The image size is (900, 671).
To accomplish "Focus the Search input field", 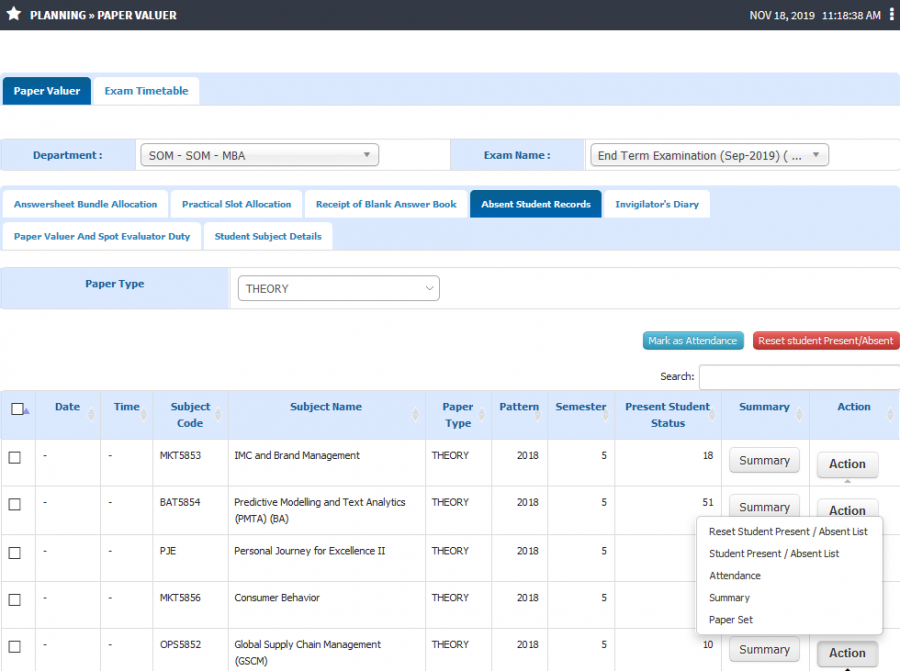I will point(799,377).
